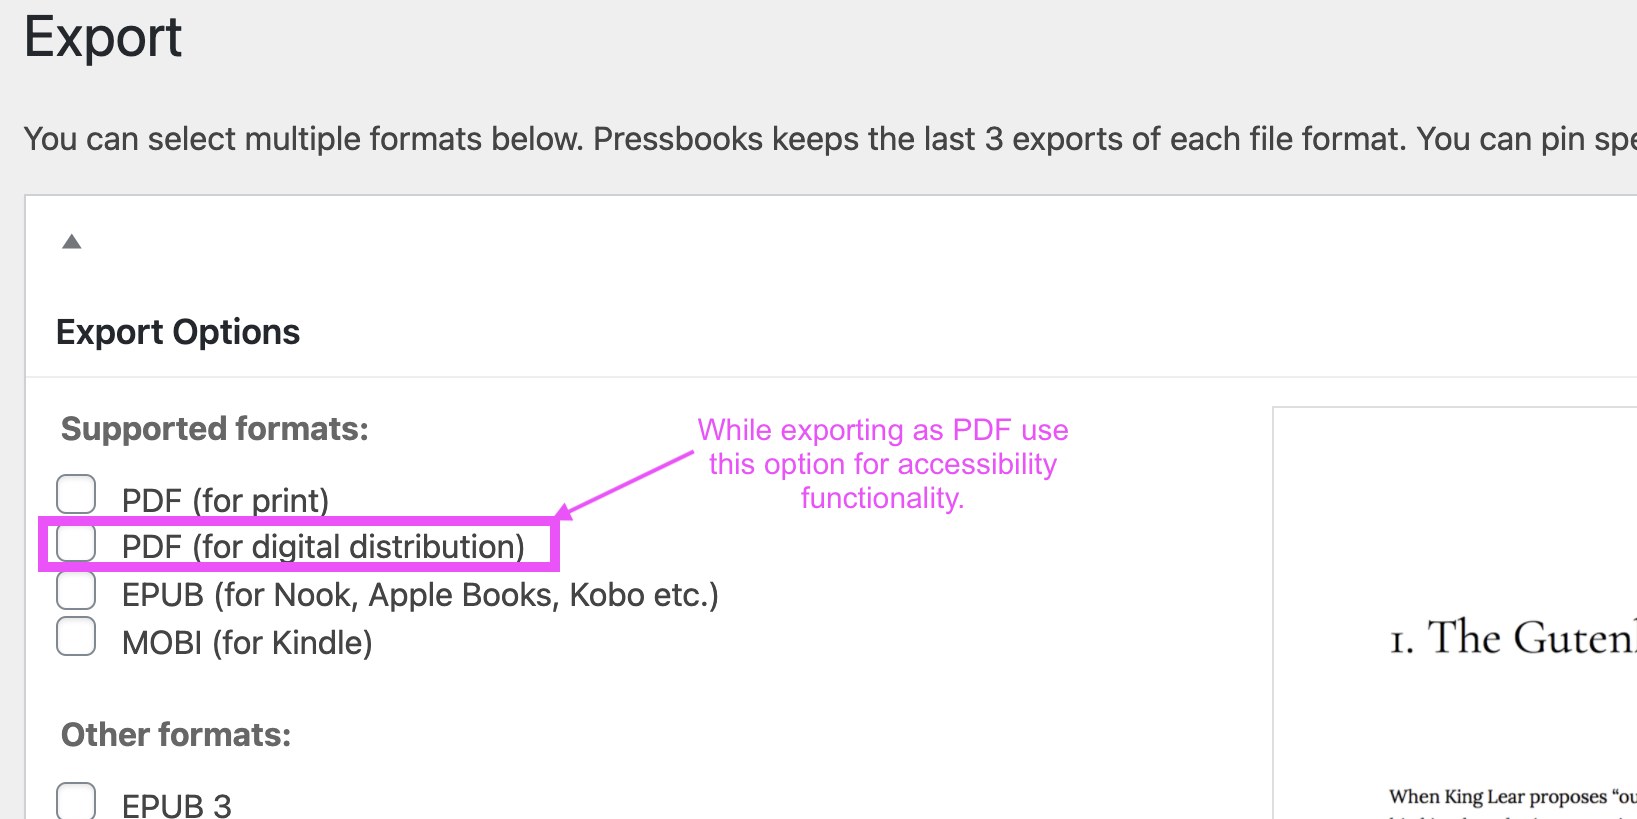This screenshot has width=1637, height=819.
Task: Select the MOBI (for Kindle) checkbox
Action: [75, 637]
